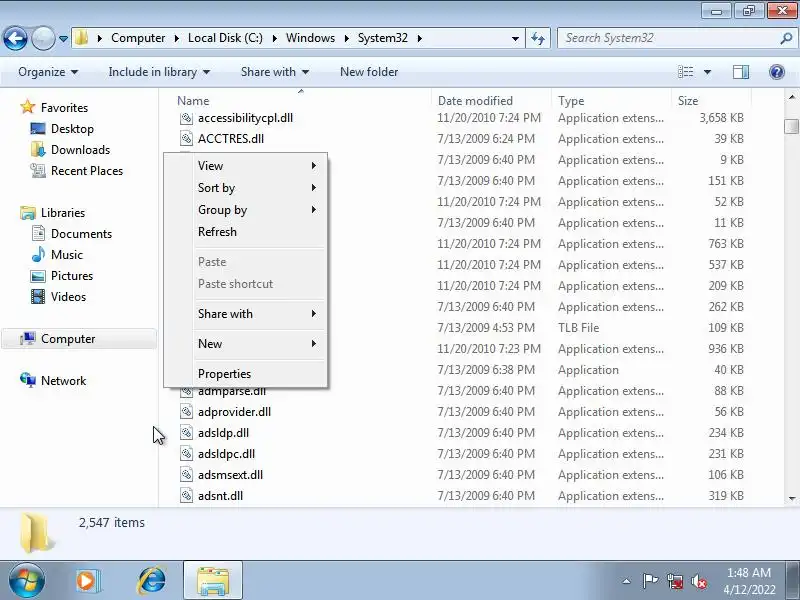The width and height of the screenshot is (800, 600).
Task: Select accessibilitycpl.dll file icon
Action: coord(187,118)
